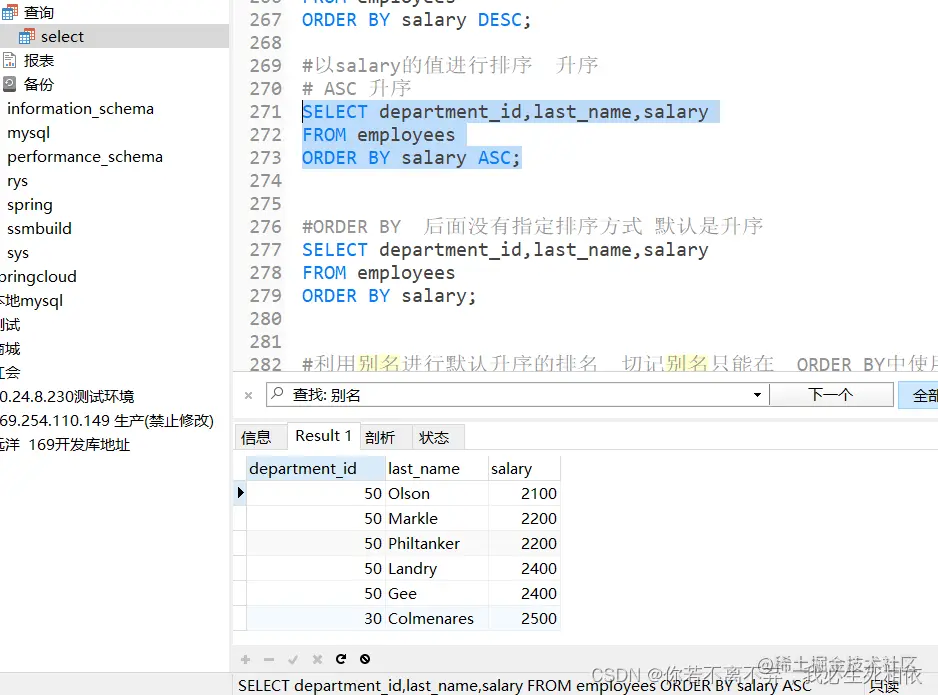
Task: Click line 273 ORDER BY salary ASC
Action: (x=412, y=158)
